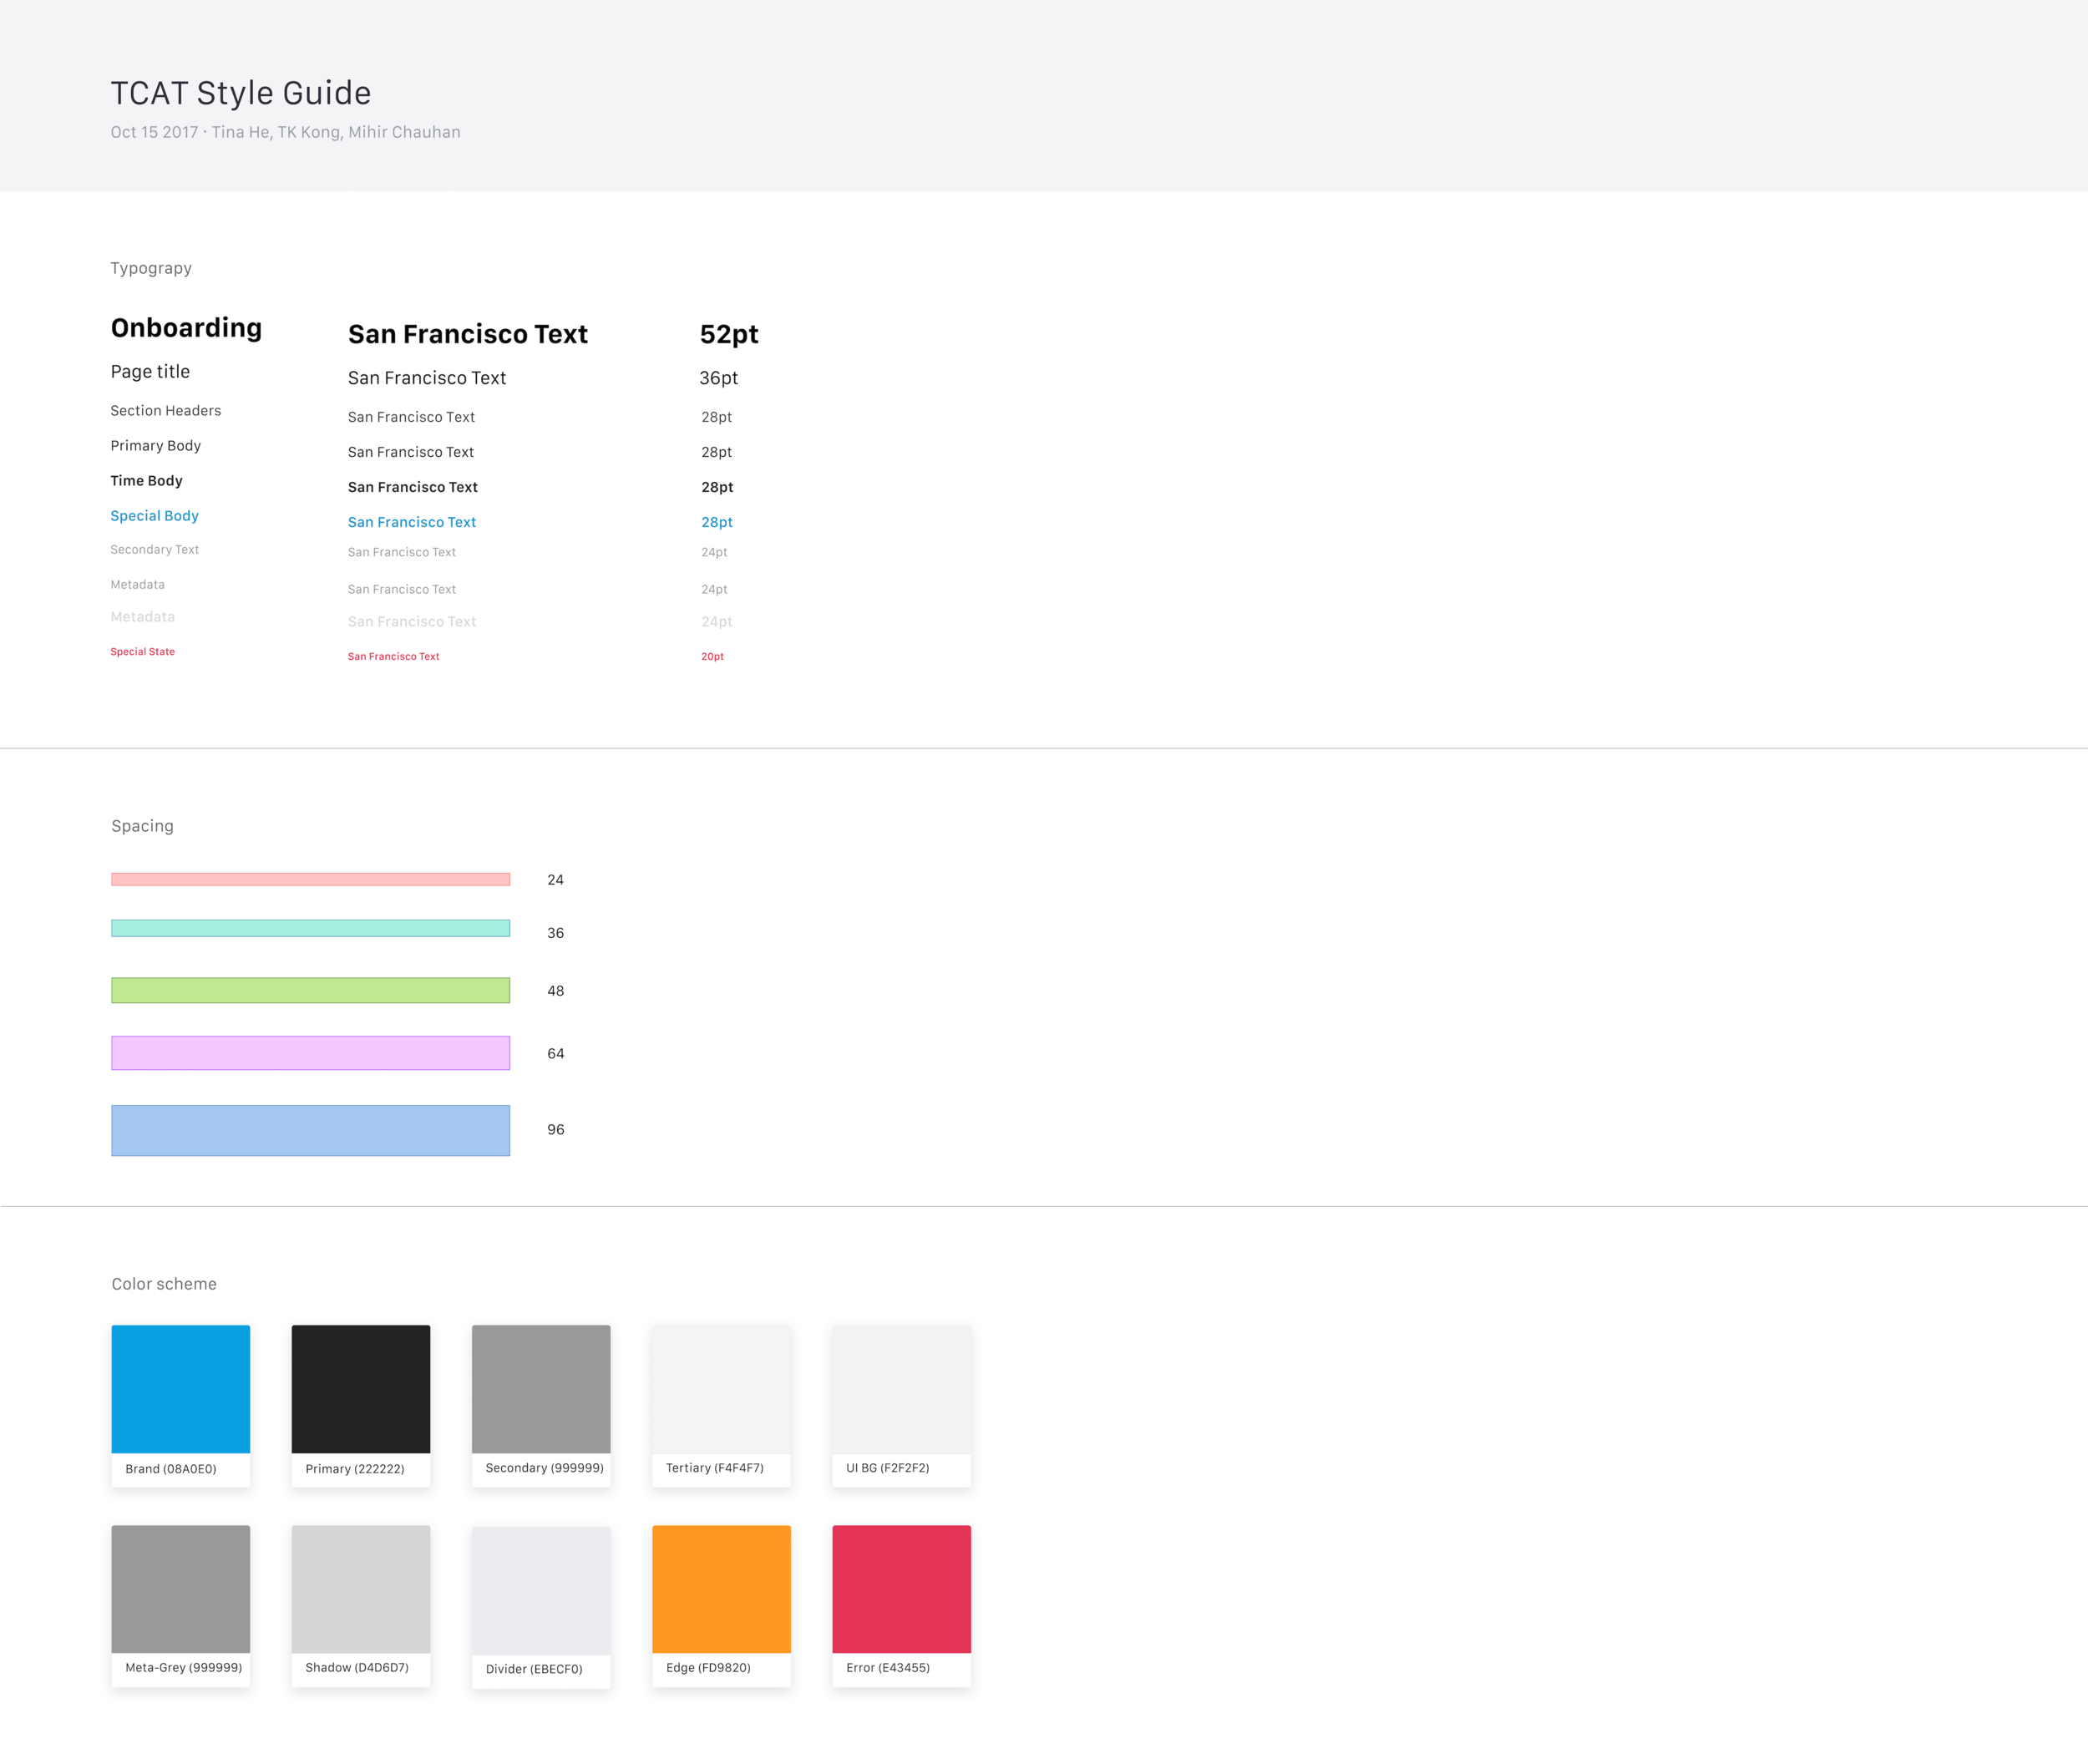Select the Primary (222222) black swatch

360,1388
